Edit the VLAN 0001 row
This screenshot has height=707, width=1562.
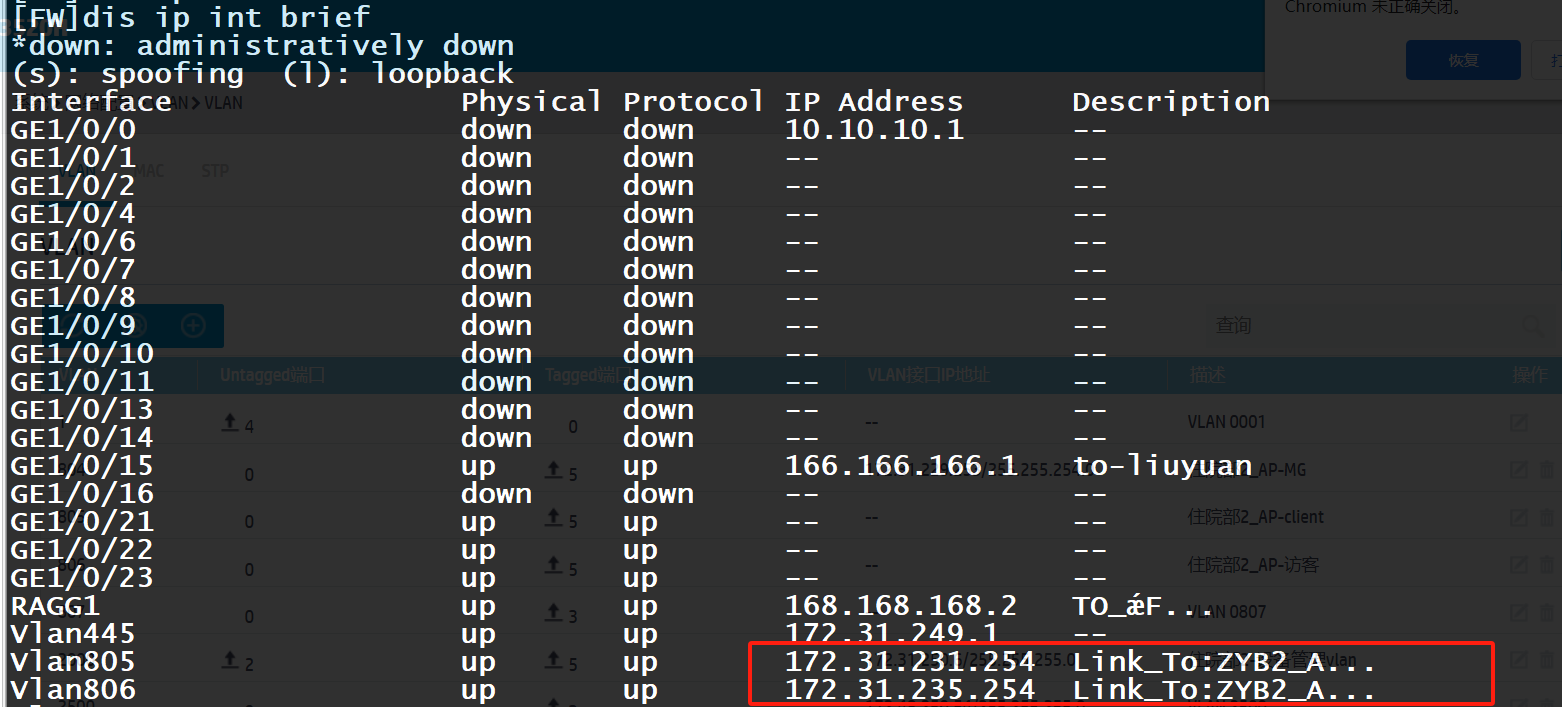1519,422
